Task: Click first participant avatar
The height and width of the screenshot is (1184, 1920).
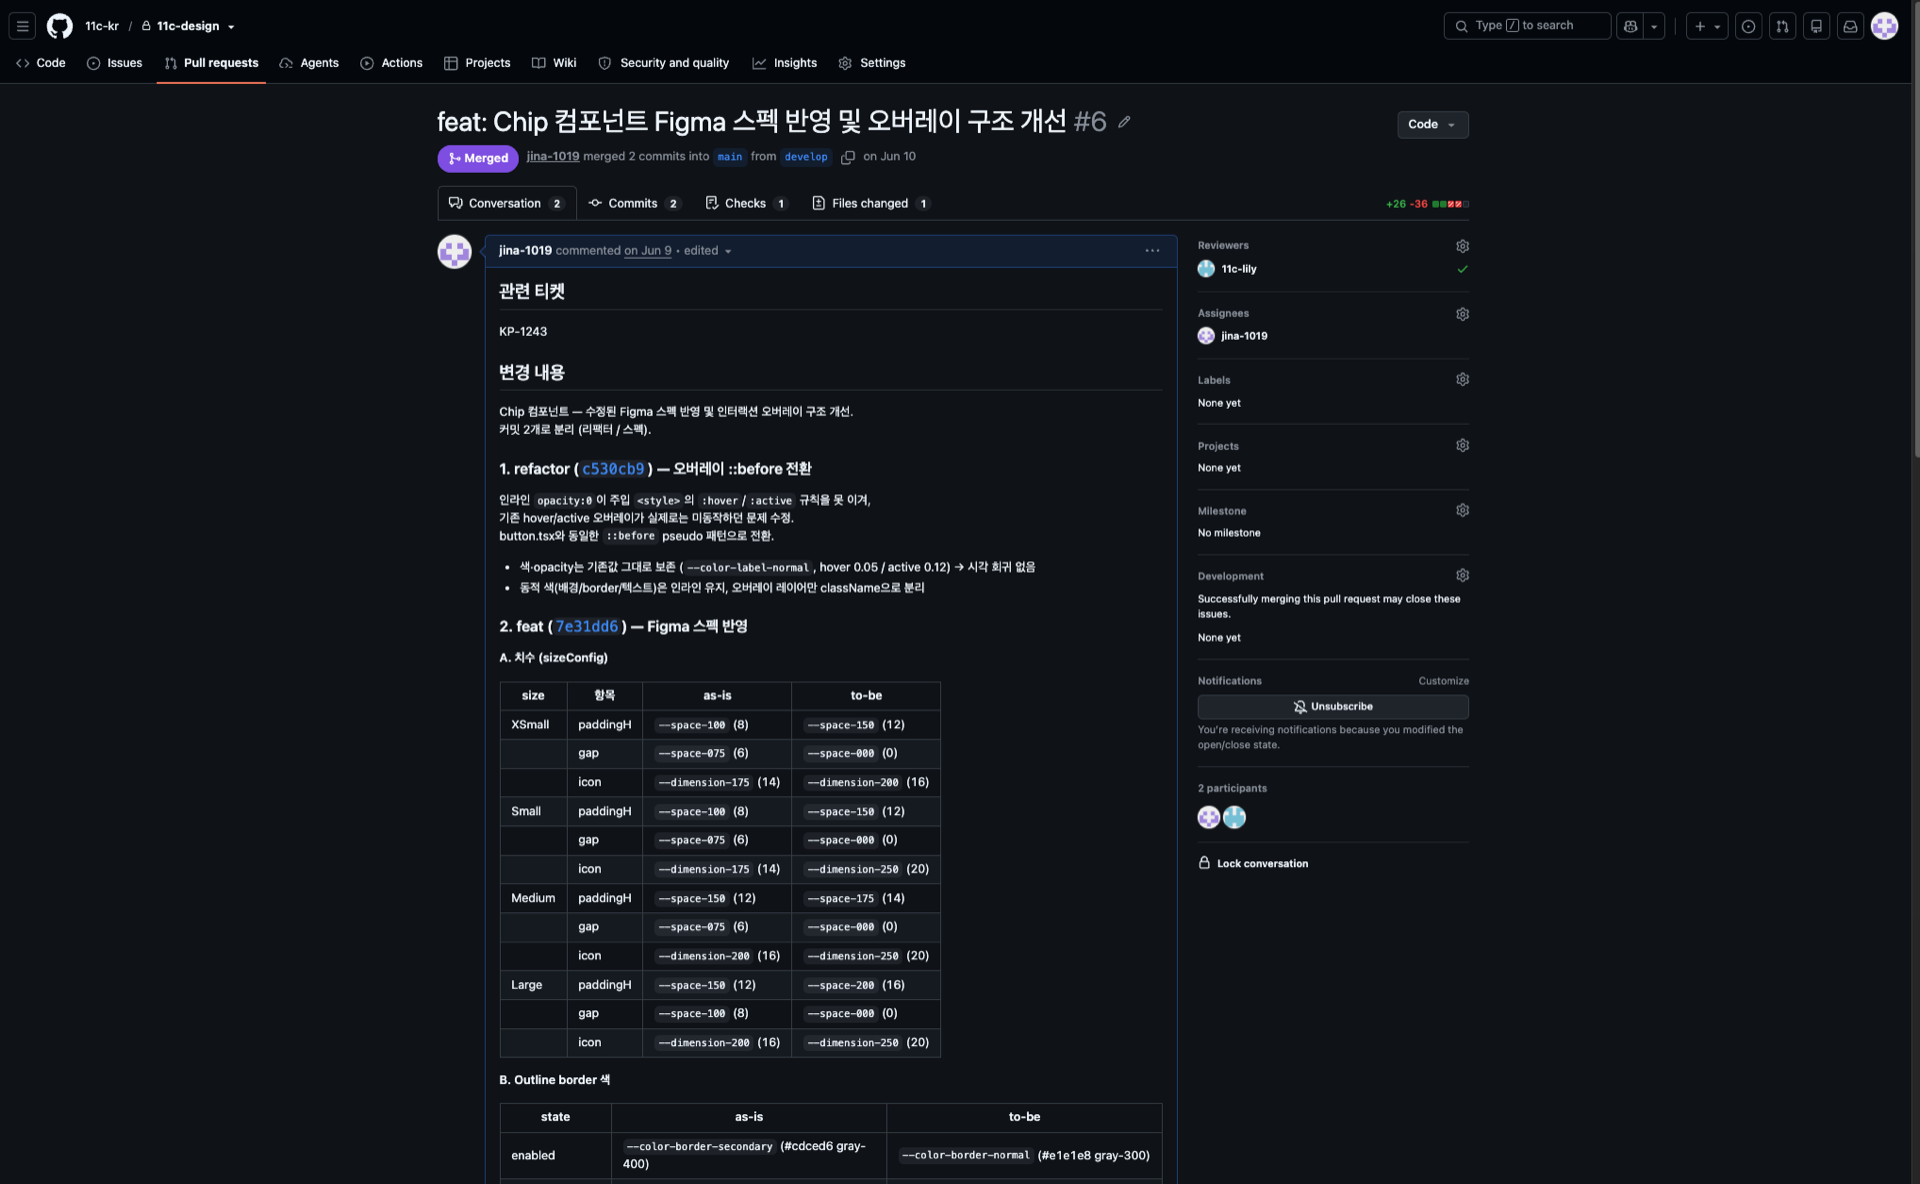Action: (1208, 818)
